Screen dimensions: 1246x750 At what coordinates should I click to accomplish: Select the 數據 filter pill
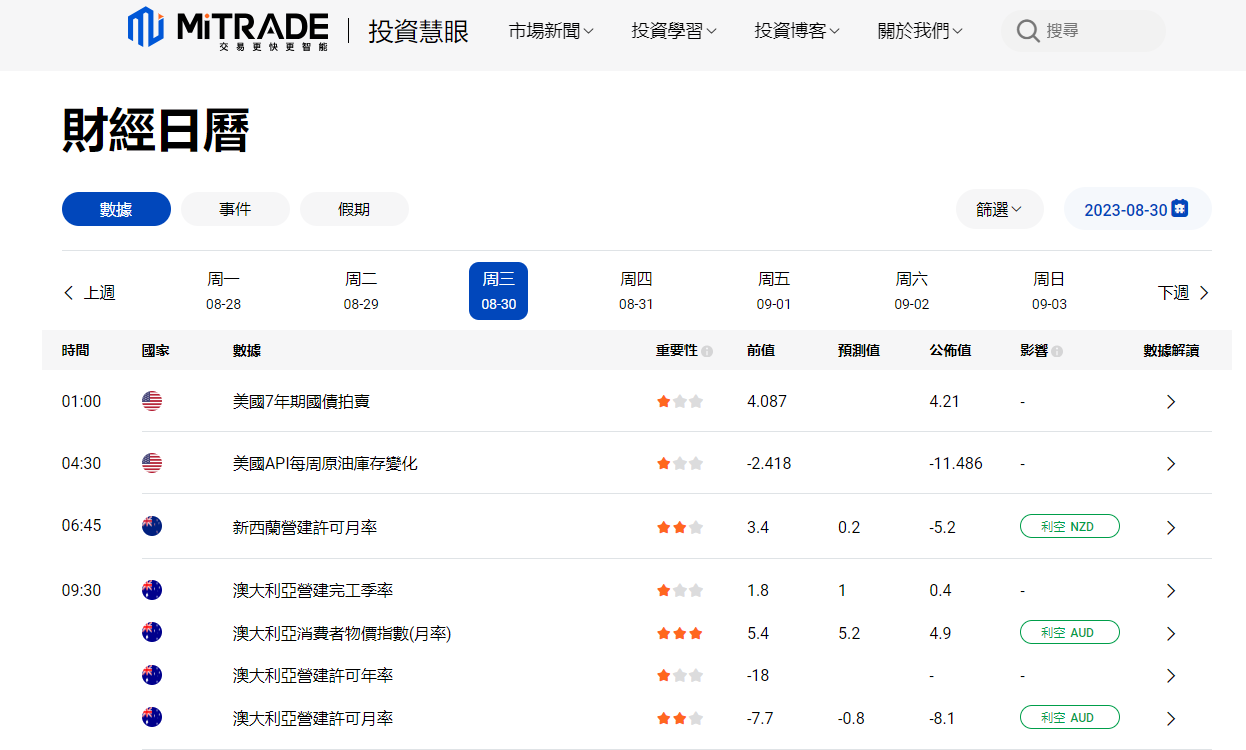(x=116, y=209)
